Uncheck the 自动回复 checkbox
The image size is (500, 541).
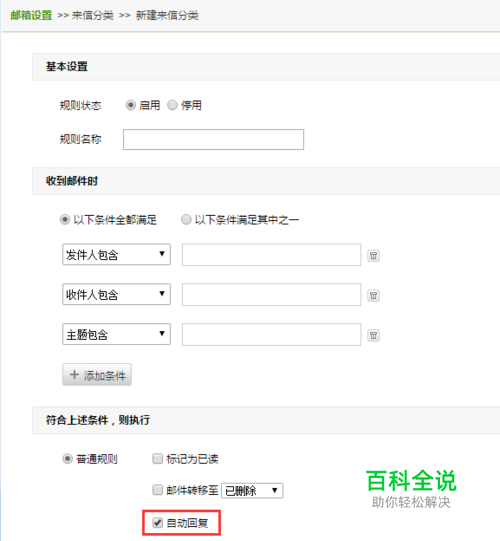point(157,523)
